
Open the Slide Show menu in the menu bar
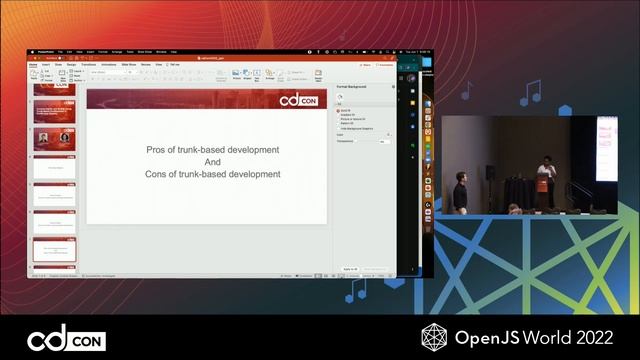pyautogui.click(x=144, y=52)
